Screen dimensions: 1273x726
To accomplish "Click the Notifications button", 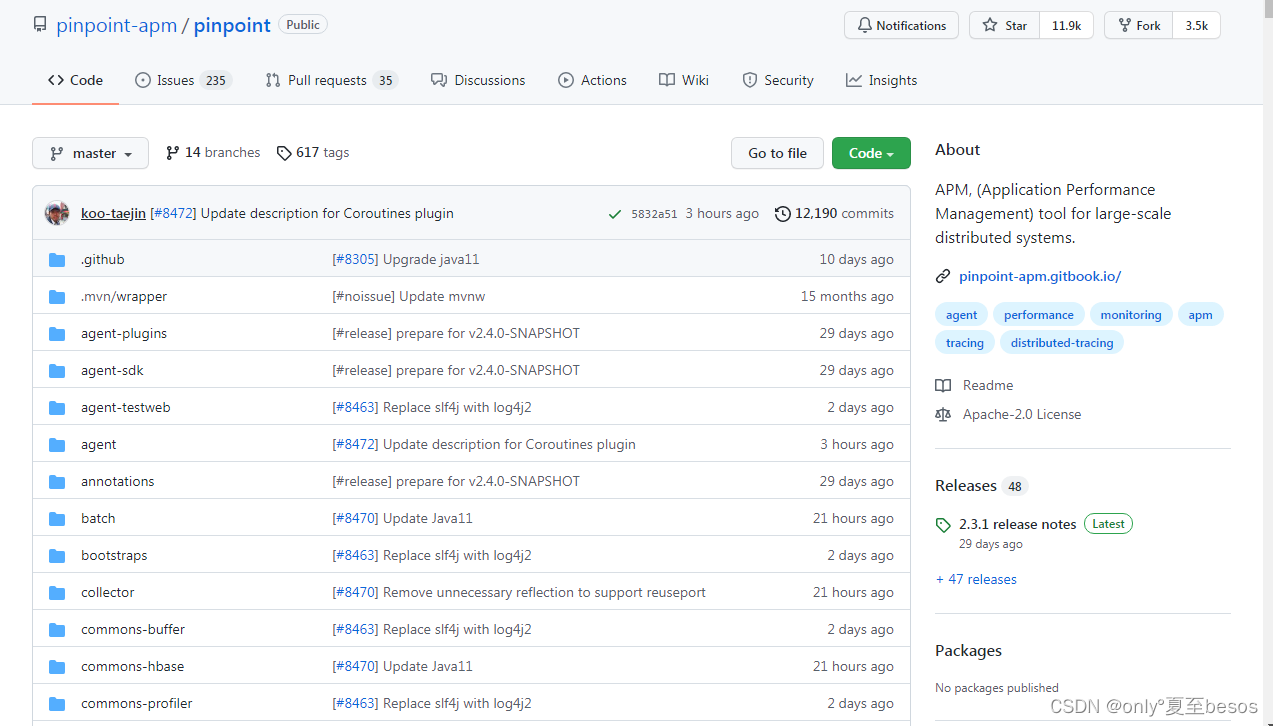I will pos(901,26).
